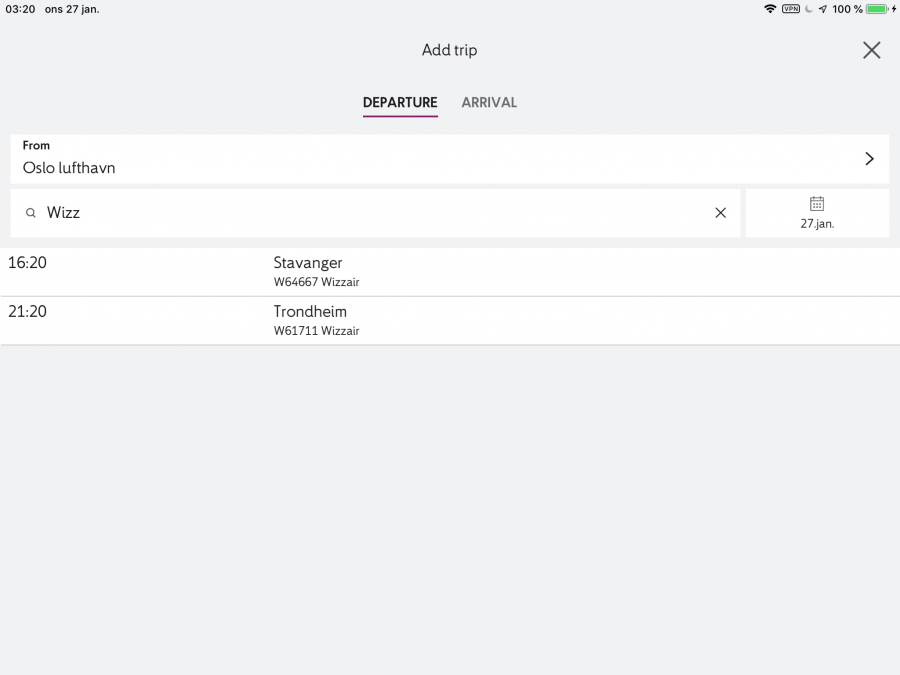Tap the Do Not Disturb moon icon
Image resolution: width=900 pixels, height=675 pixels.
click(x=808, y=9)
